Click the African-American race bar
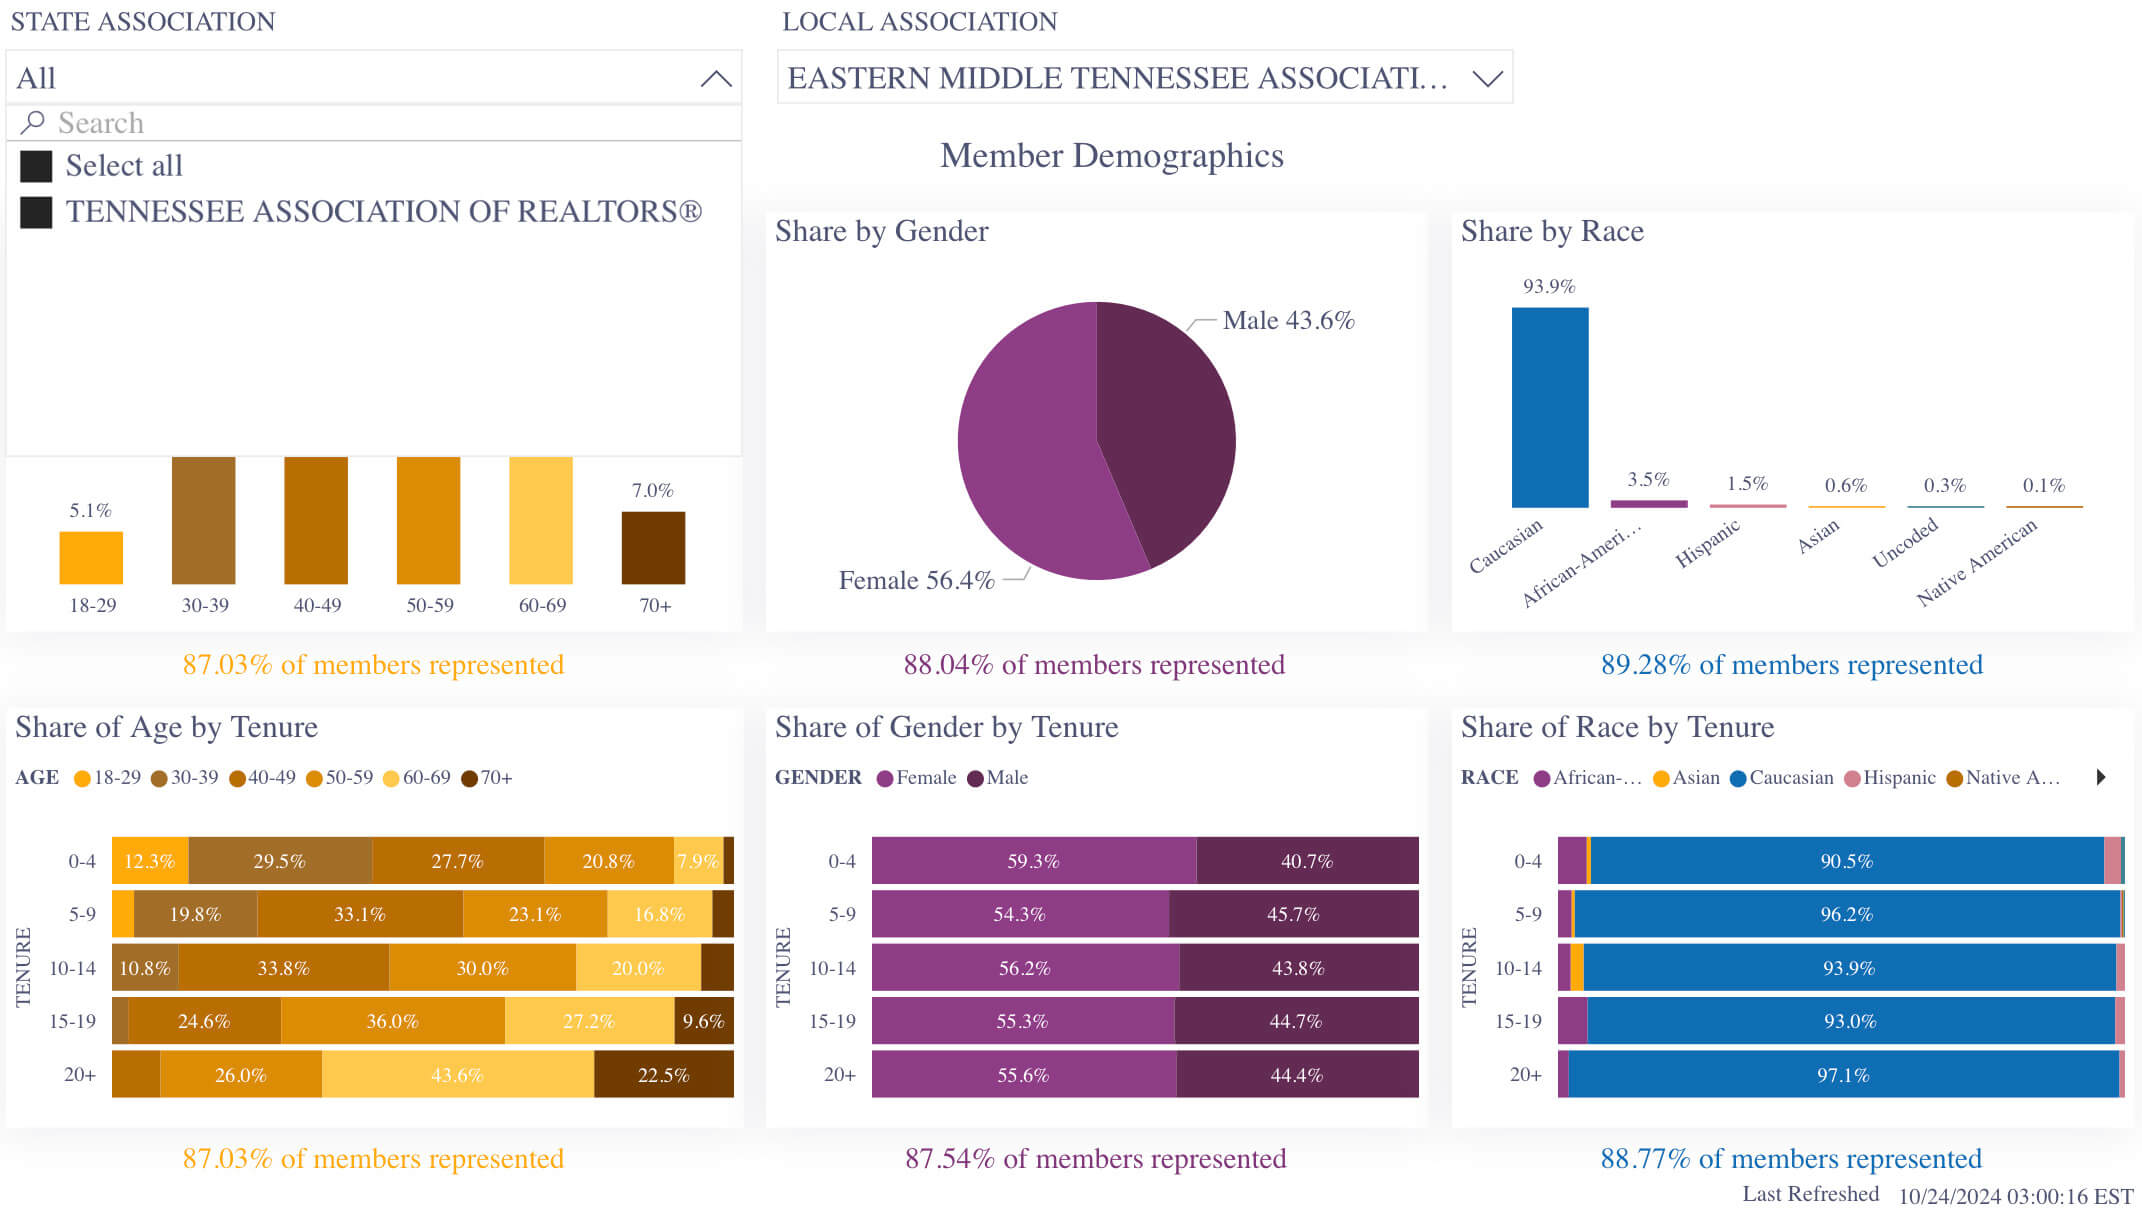 point(1648,504)
